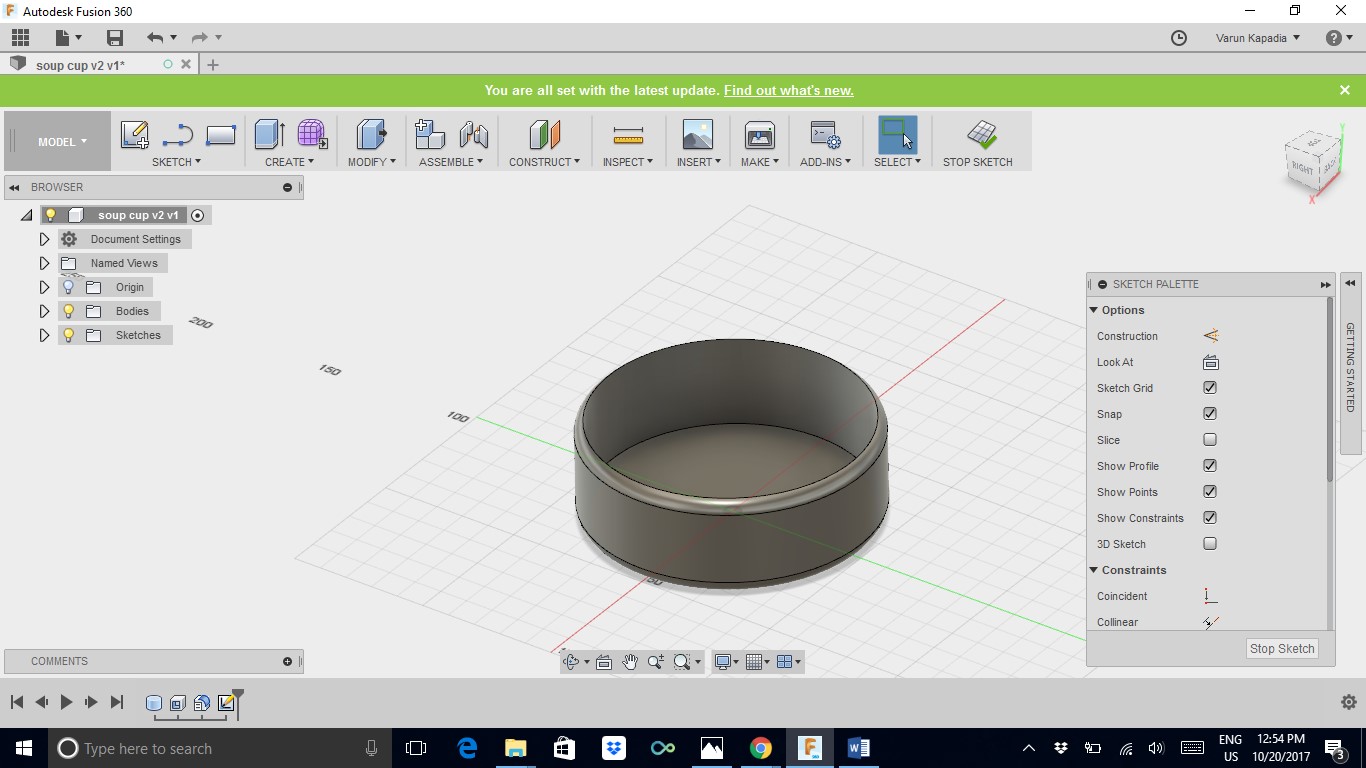The image size is (1366, 768).
Task: Activate the soup cup v2 v1 radio button
Action: coord(197,215)
